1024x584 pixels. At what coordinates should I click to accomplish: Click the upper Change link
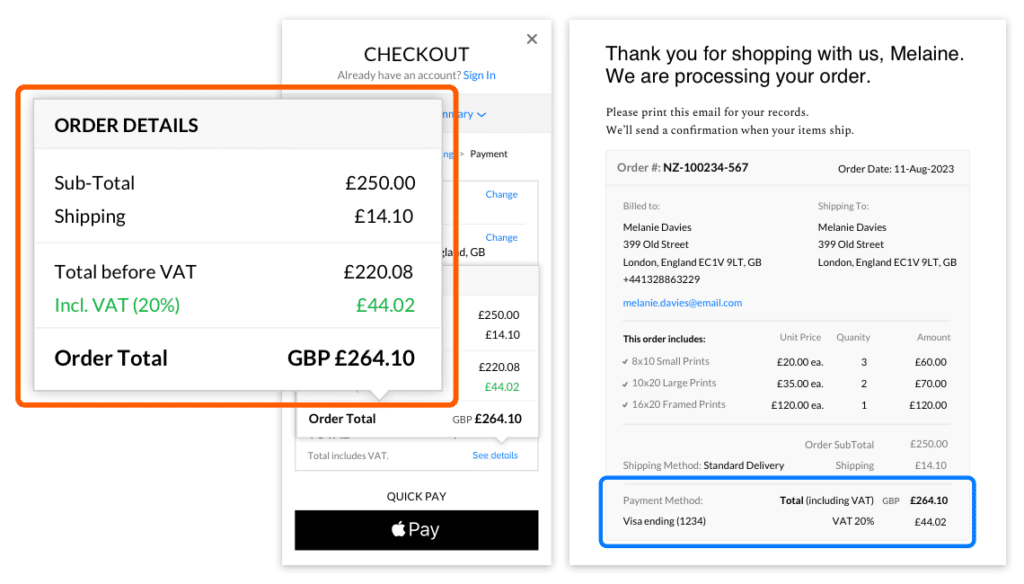pos(501,194)
